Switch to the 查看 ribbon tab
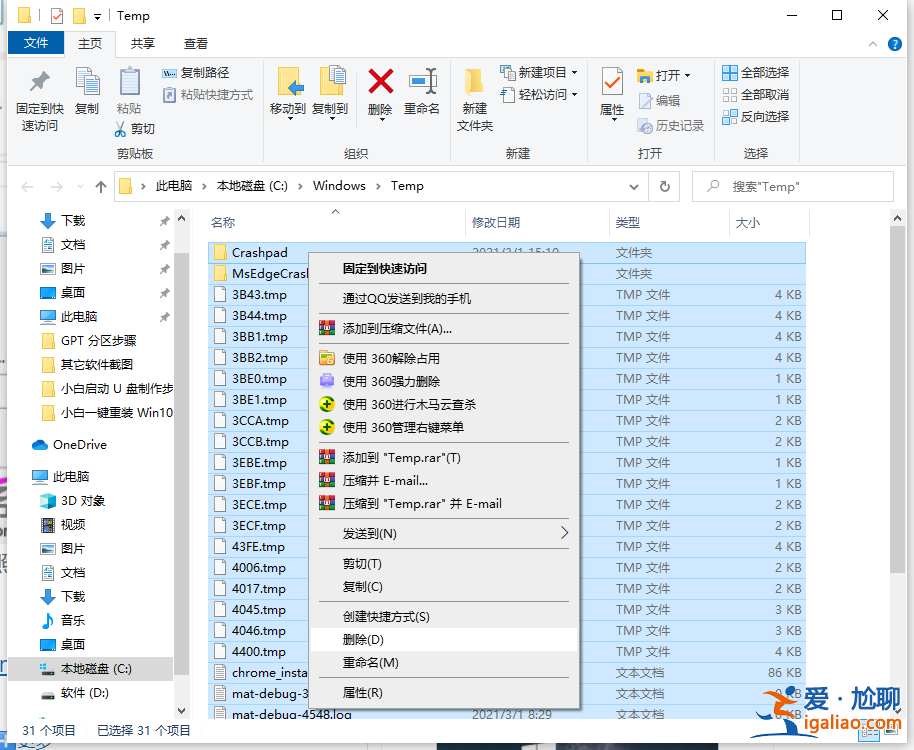Viewport: 914px width, 750px height. (x=194, y=43)
